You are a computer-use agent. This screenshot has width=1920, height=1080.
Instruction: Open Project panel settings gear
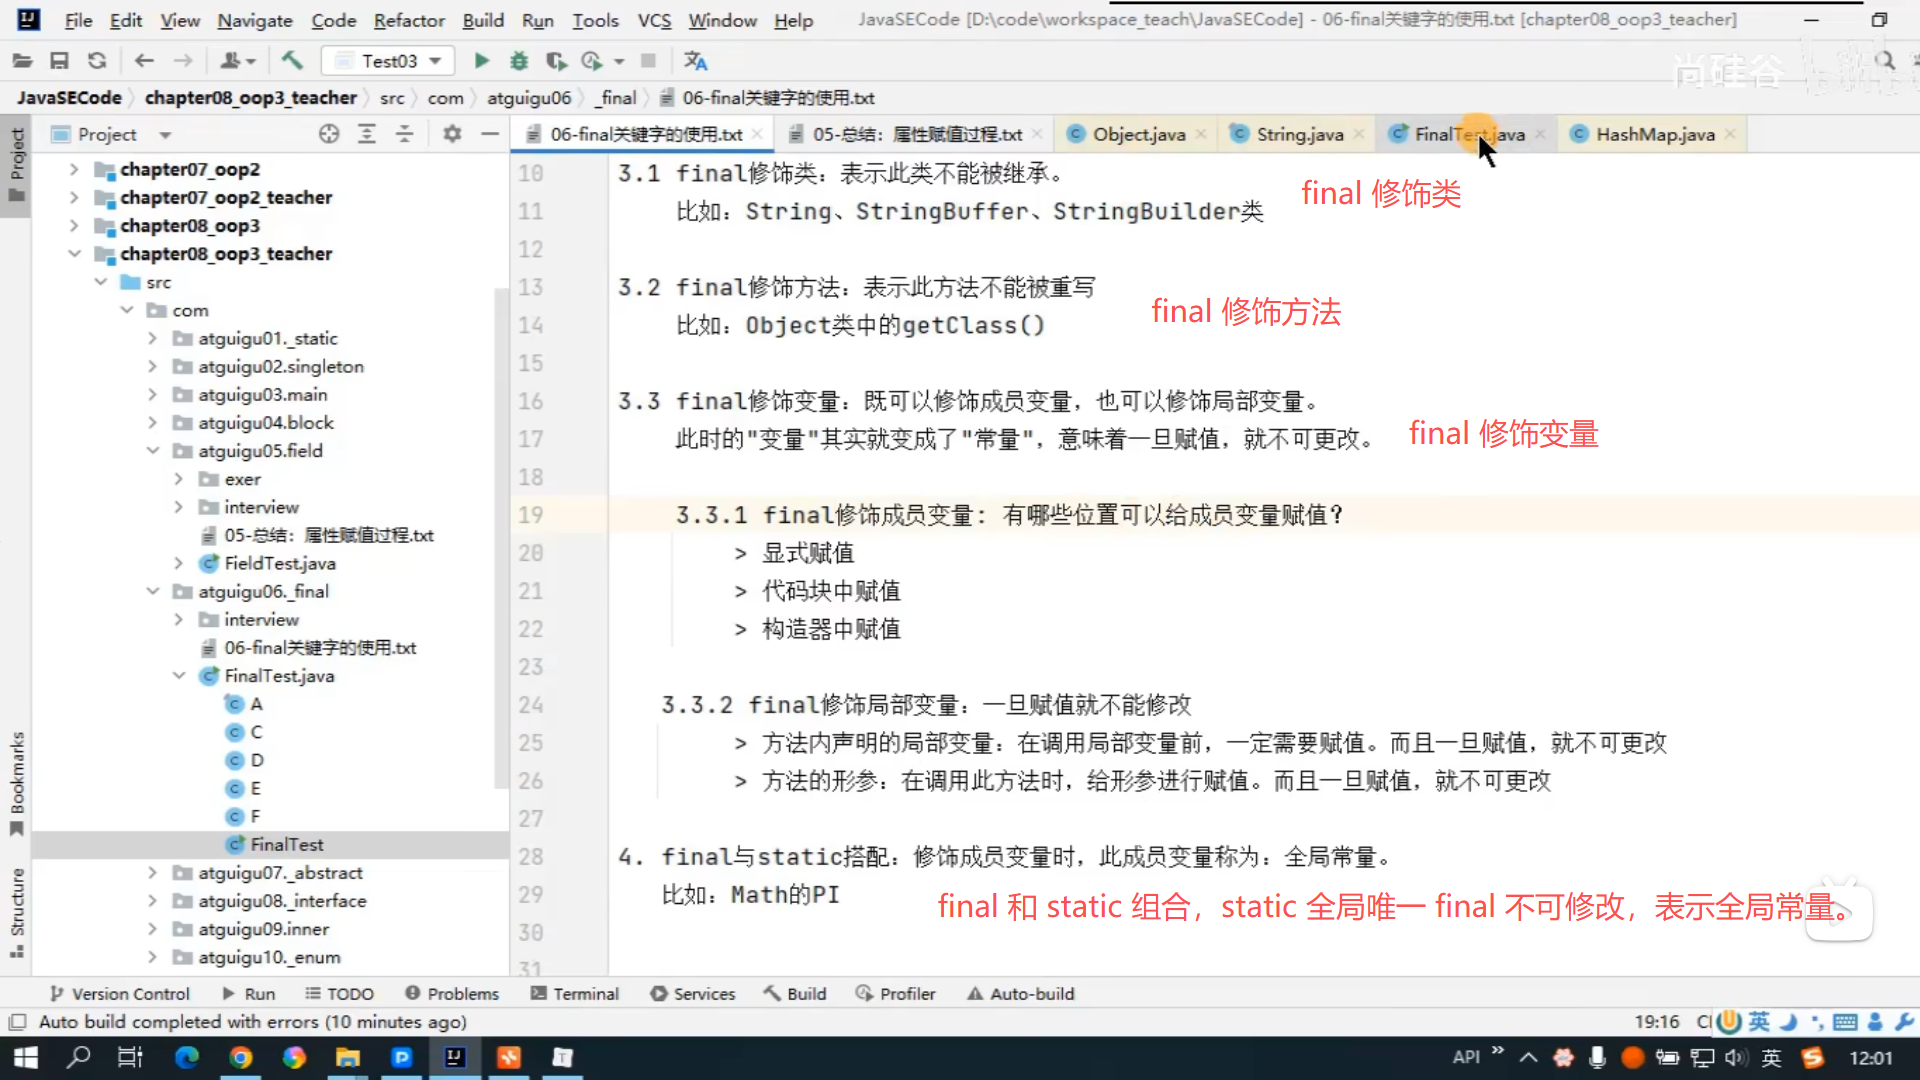[452, 134]
